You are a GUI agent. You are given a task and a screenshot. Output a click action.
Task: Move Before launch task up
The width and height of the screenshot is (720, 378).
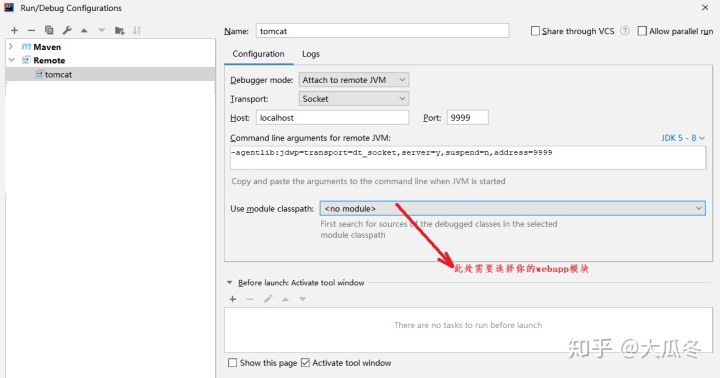tap(285, 299)
